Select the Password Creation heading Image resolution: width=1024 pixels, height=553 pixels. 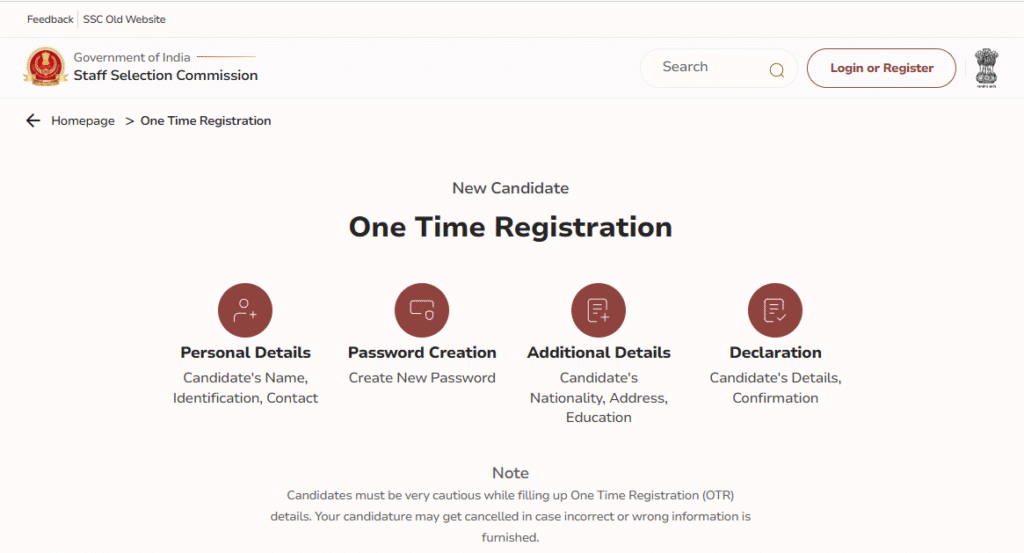pos(422,352)
